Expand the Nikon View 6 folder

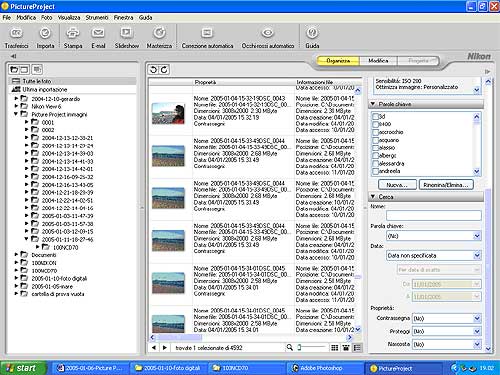pyautogui.click(x=16, y=106)
